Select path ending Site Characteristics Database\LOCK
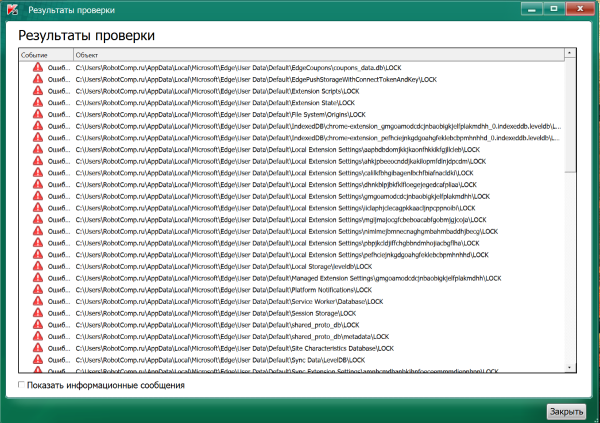This screenshot has height=423, width=600. (235, 348)
